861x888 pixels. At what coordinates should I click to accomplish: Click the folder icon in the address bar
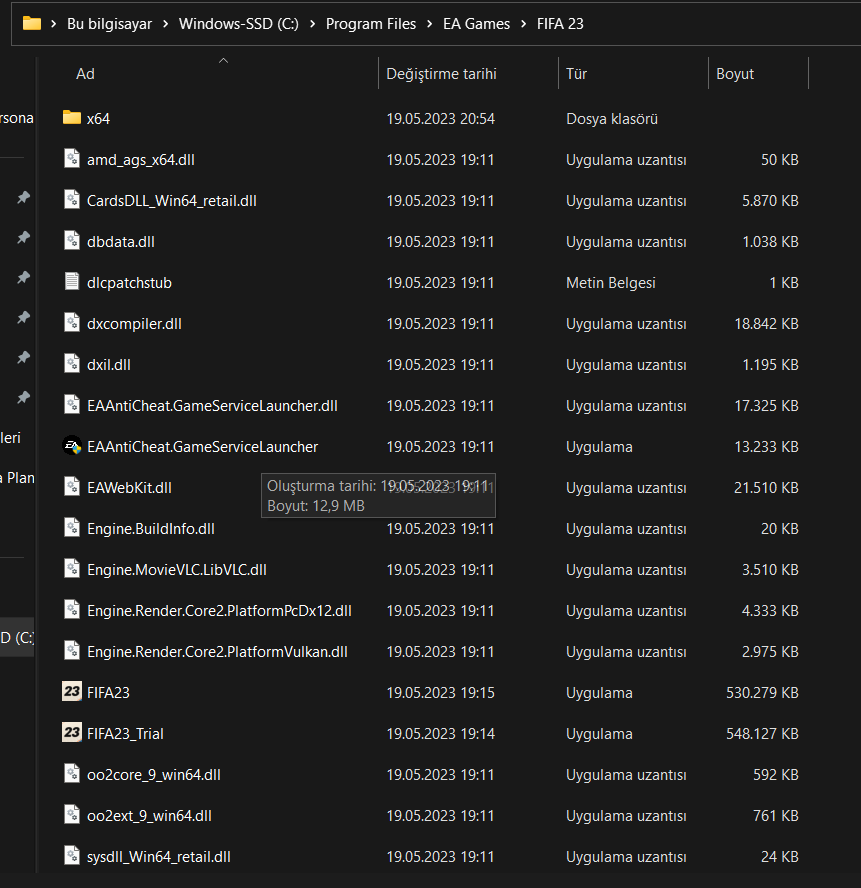tap(32, 23)
